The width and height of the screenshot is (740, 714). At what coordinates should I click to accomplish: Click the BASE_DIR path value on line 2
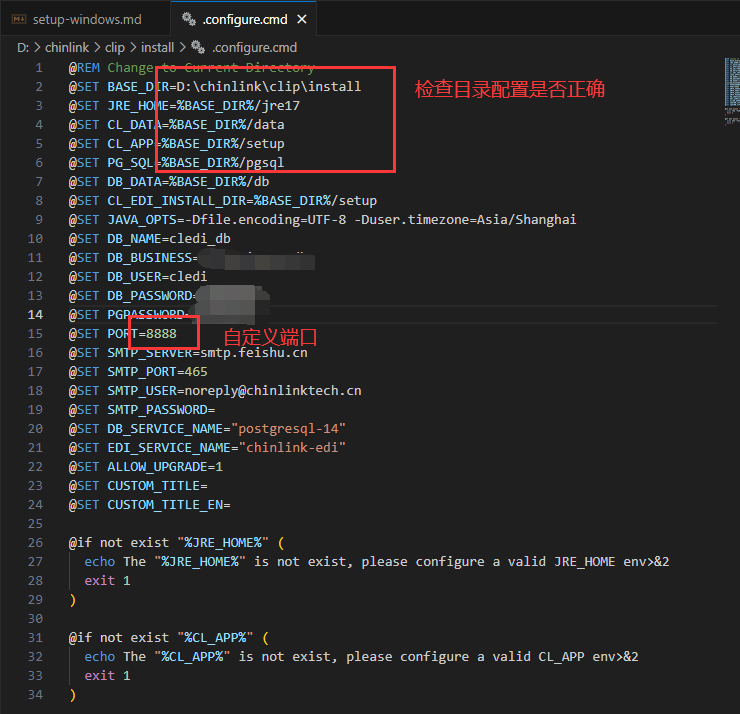tap(268, 87)
